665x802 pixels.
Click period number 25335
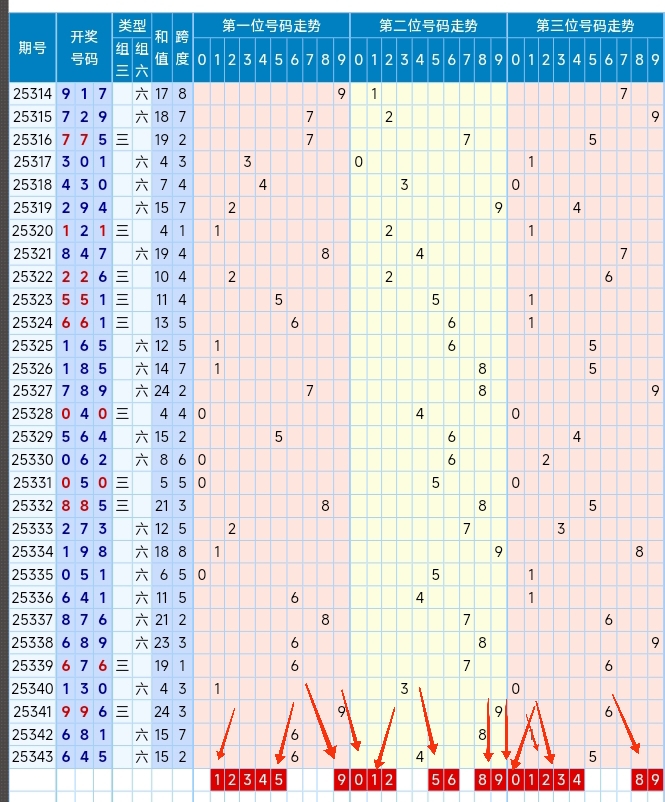(x=33, y=575)
